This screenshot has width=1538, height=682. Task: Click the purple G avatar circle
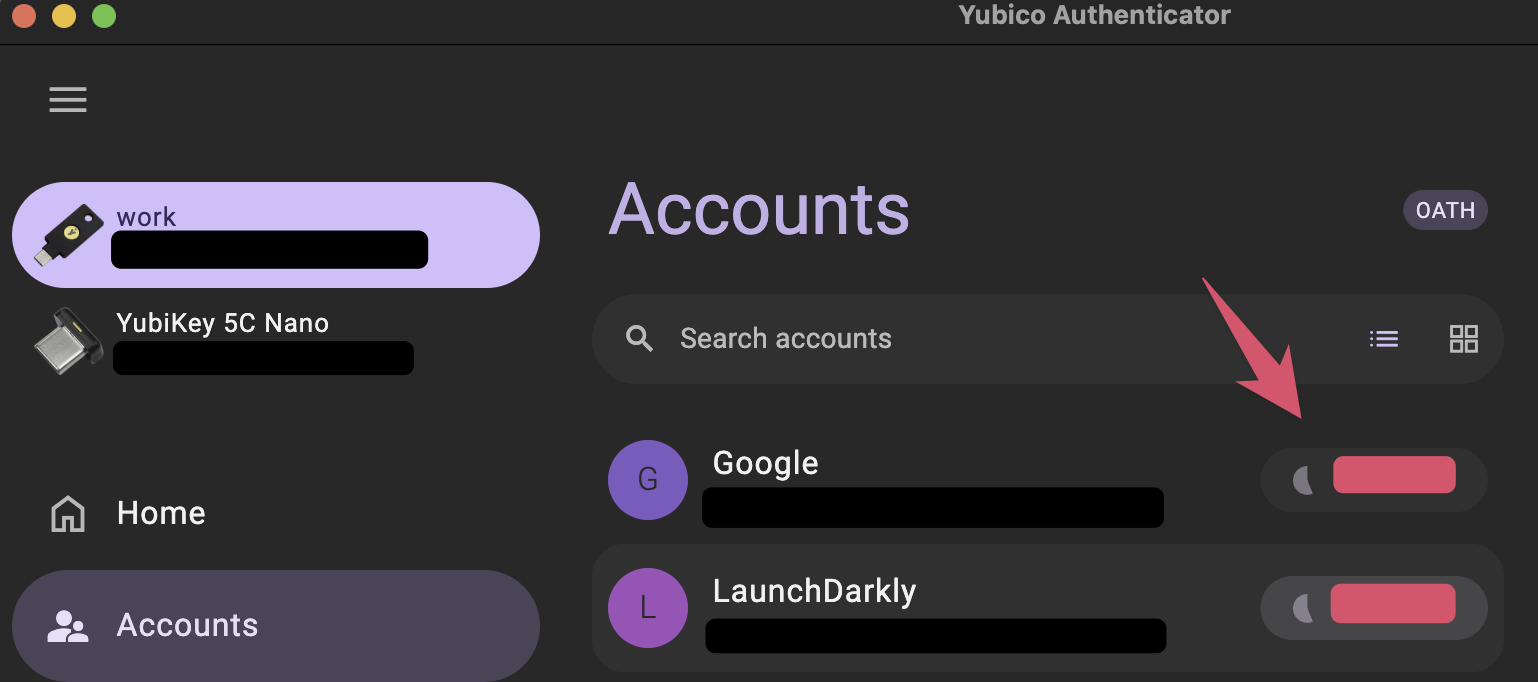point(648,480)
